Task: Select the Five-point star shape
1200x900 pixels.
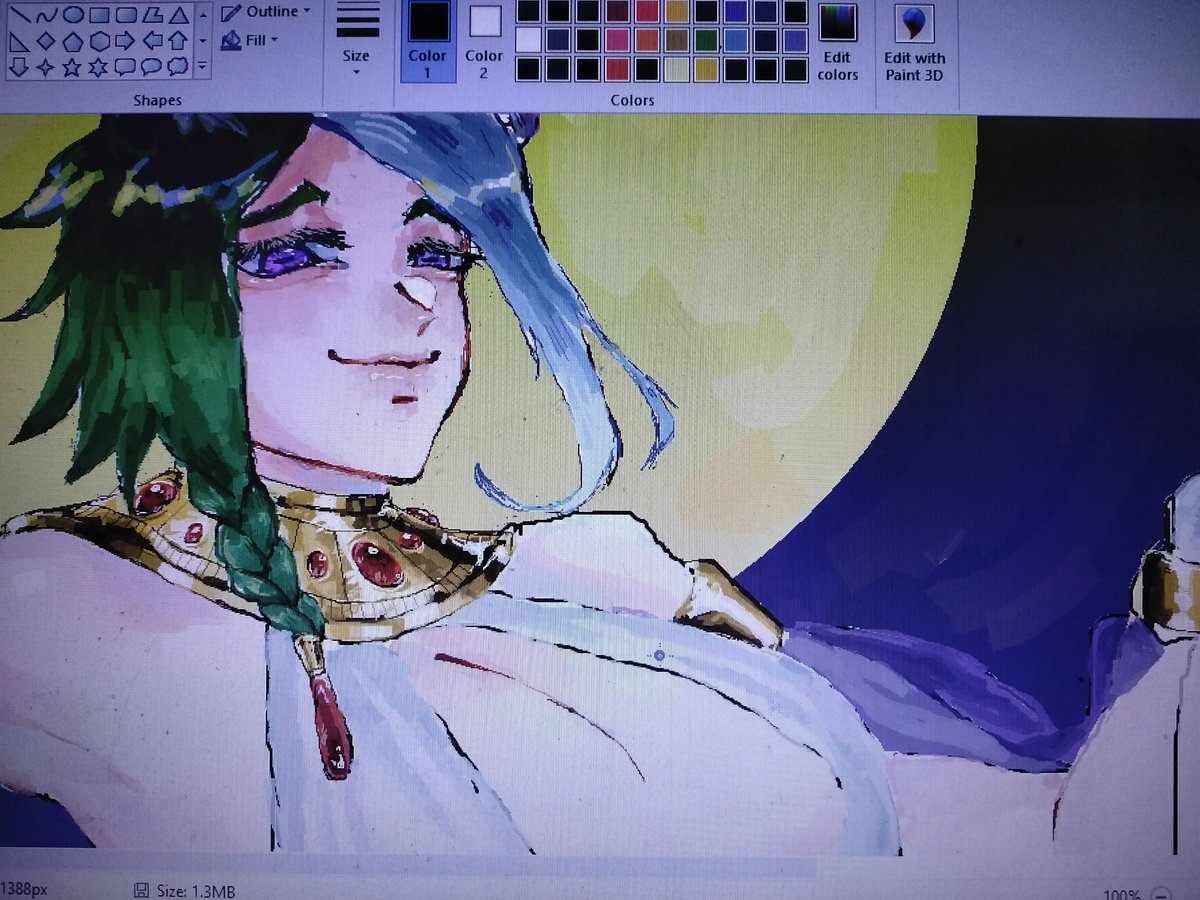Action: (73, 67)
